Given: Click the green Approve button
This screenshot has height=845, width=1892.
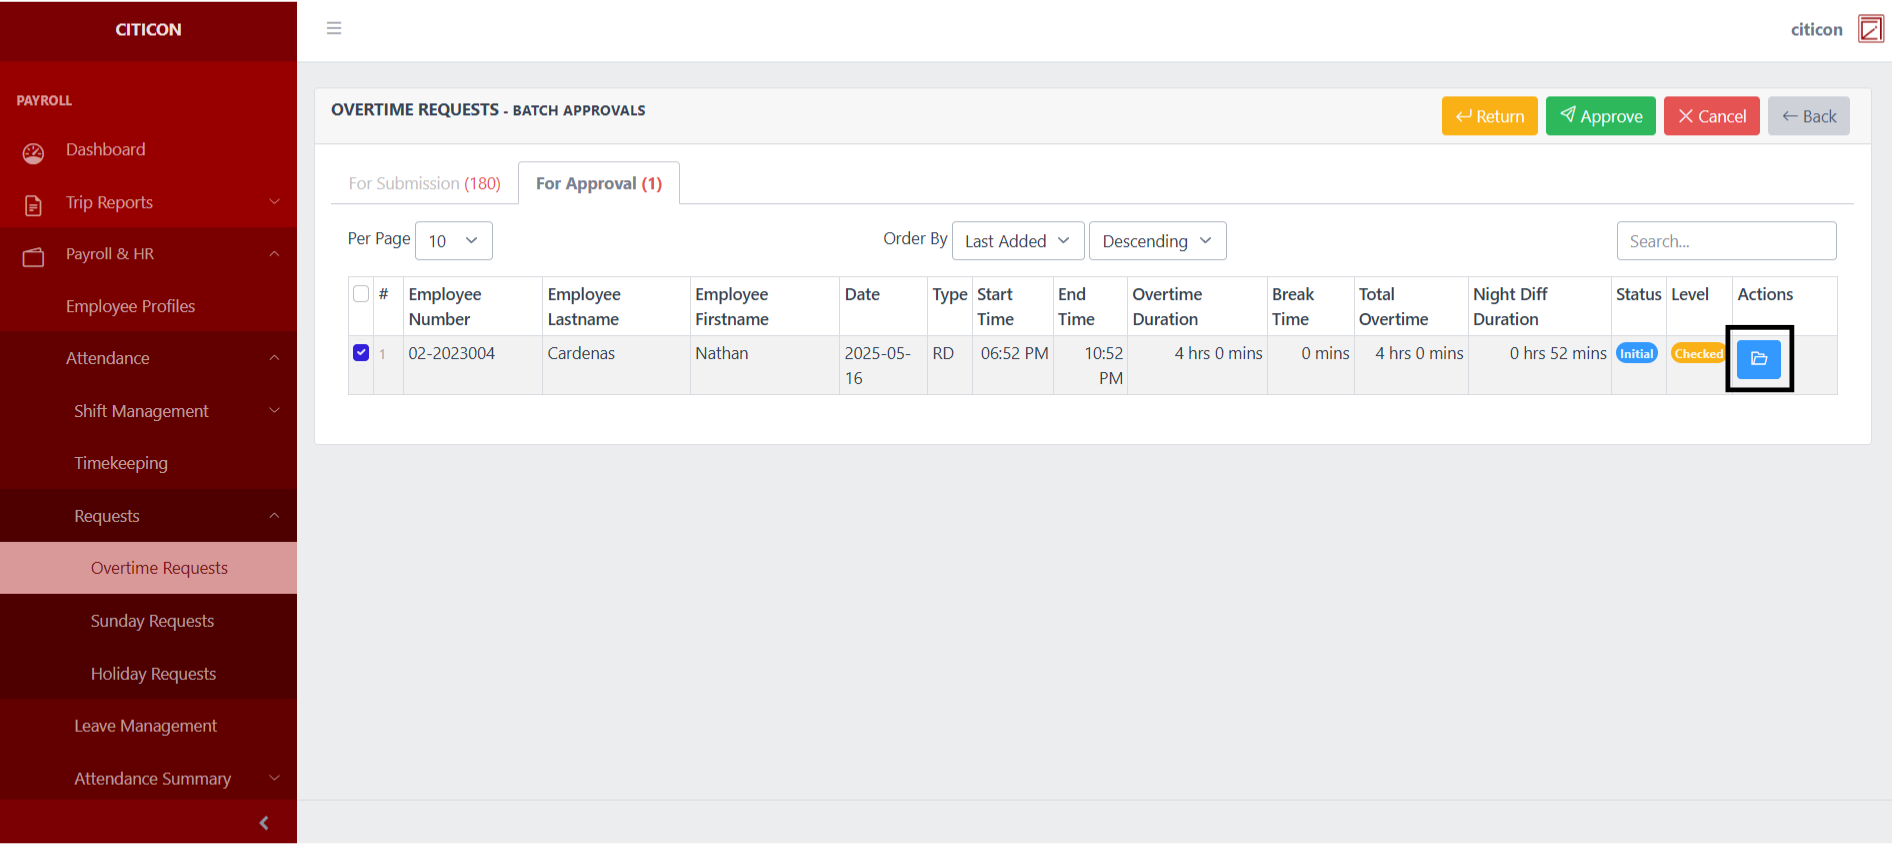Looking at the screenshot, I should (1600, 116).
